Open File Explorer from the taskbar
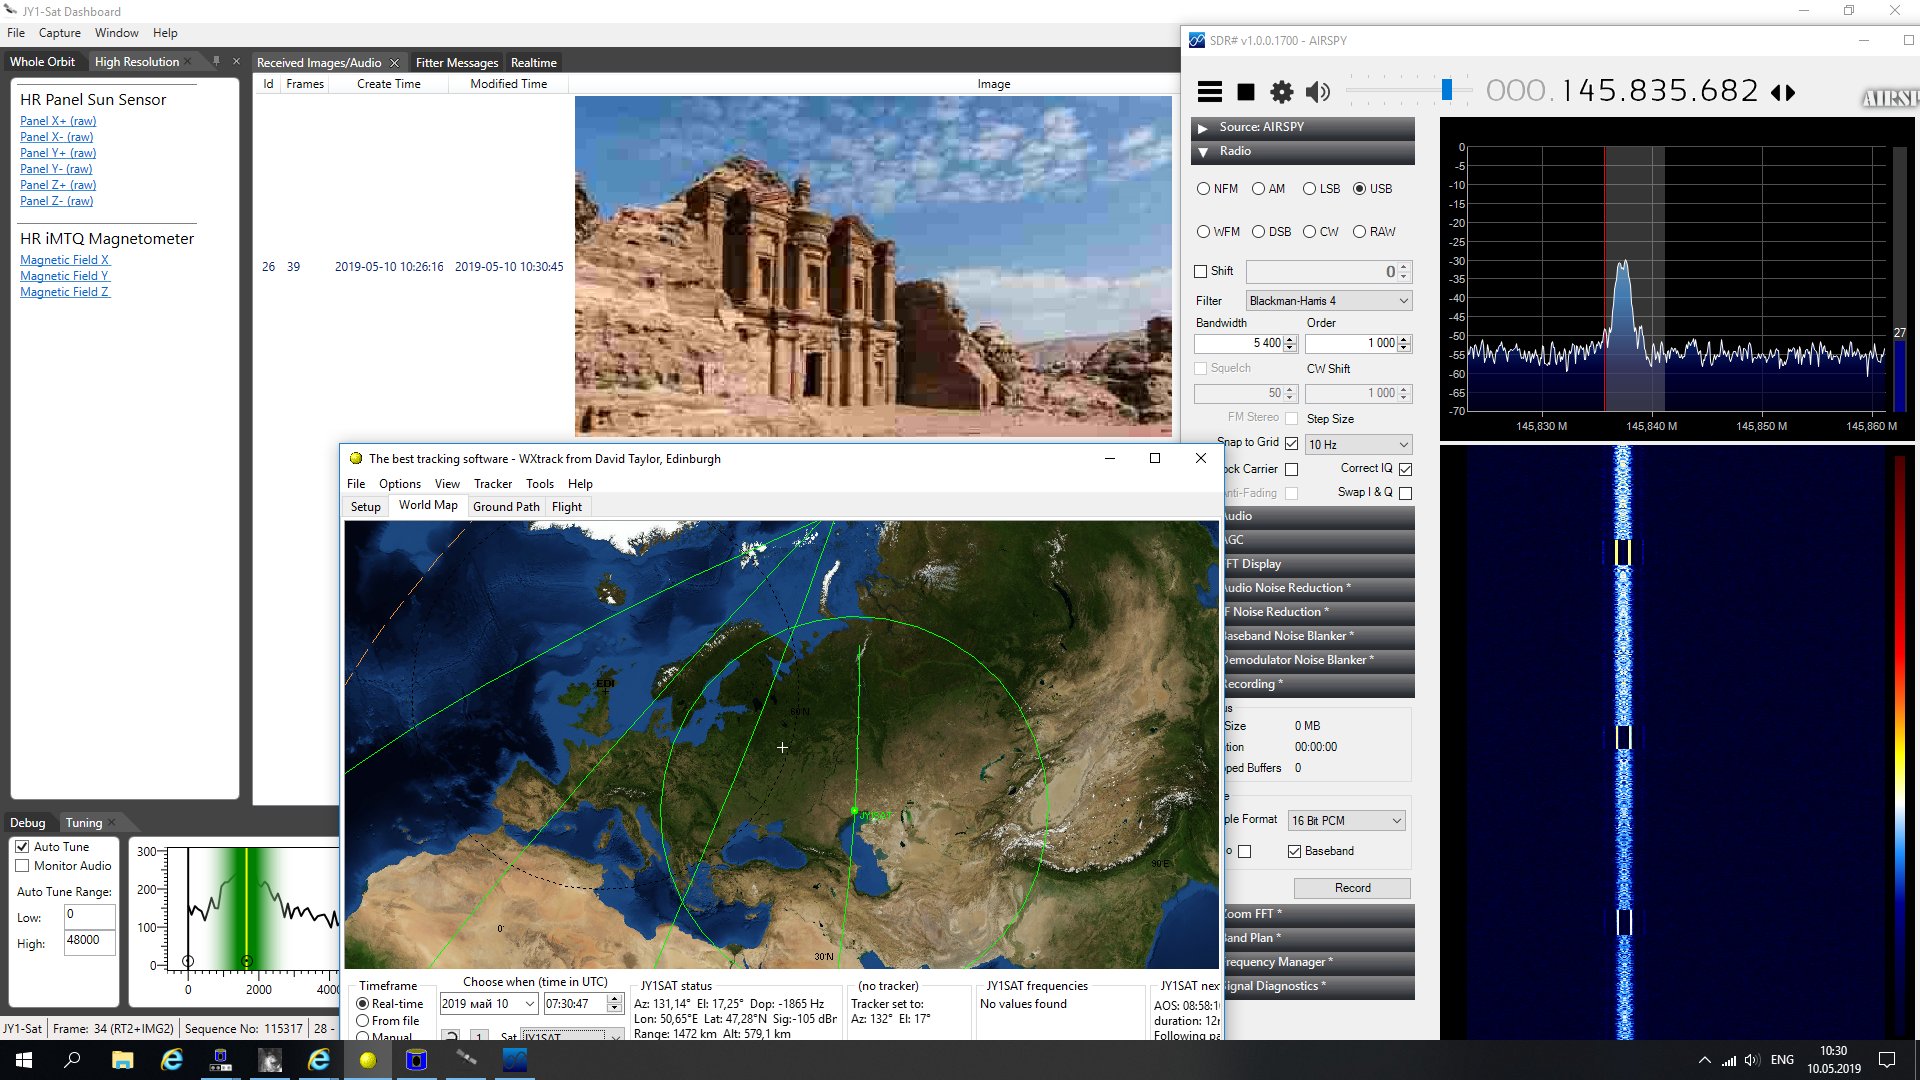The image size is (1920, 1080). 122,1060
